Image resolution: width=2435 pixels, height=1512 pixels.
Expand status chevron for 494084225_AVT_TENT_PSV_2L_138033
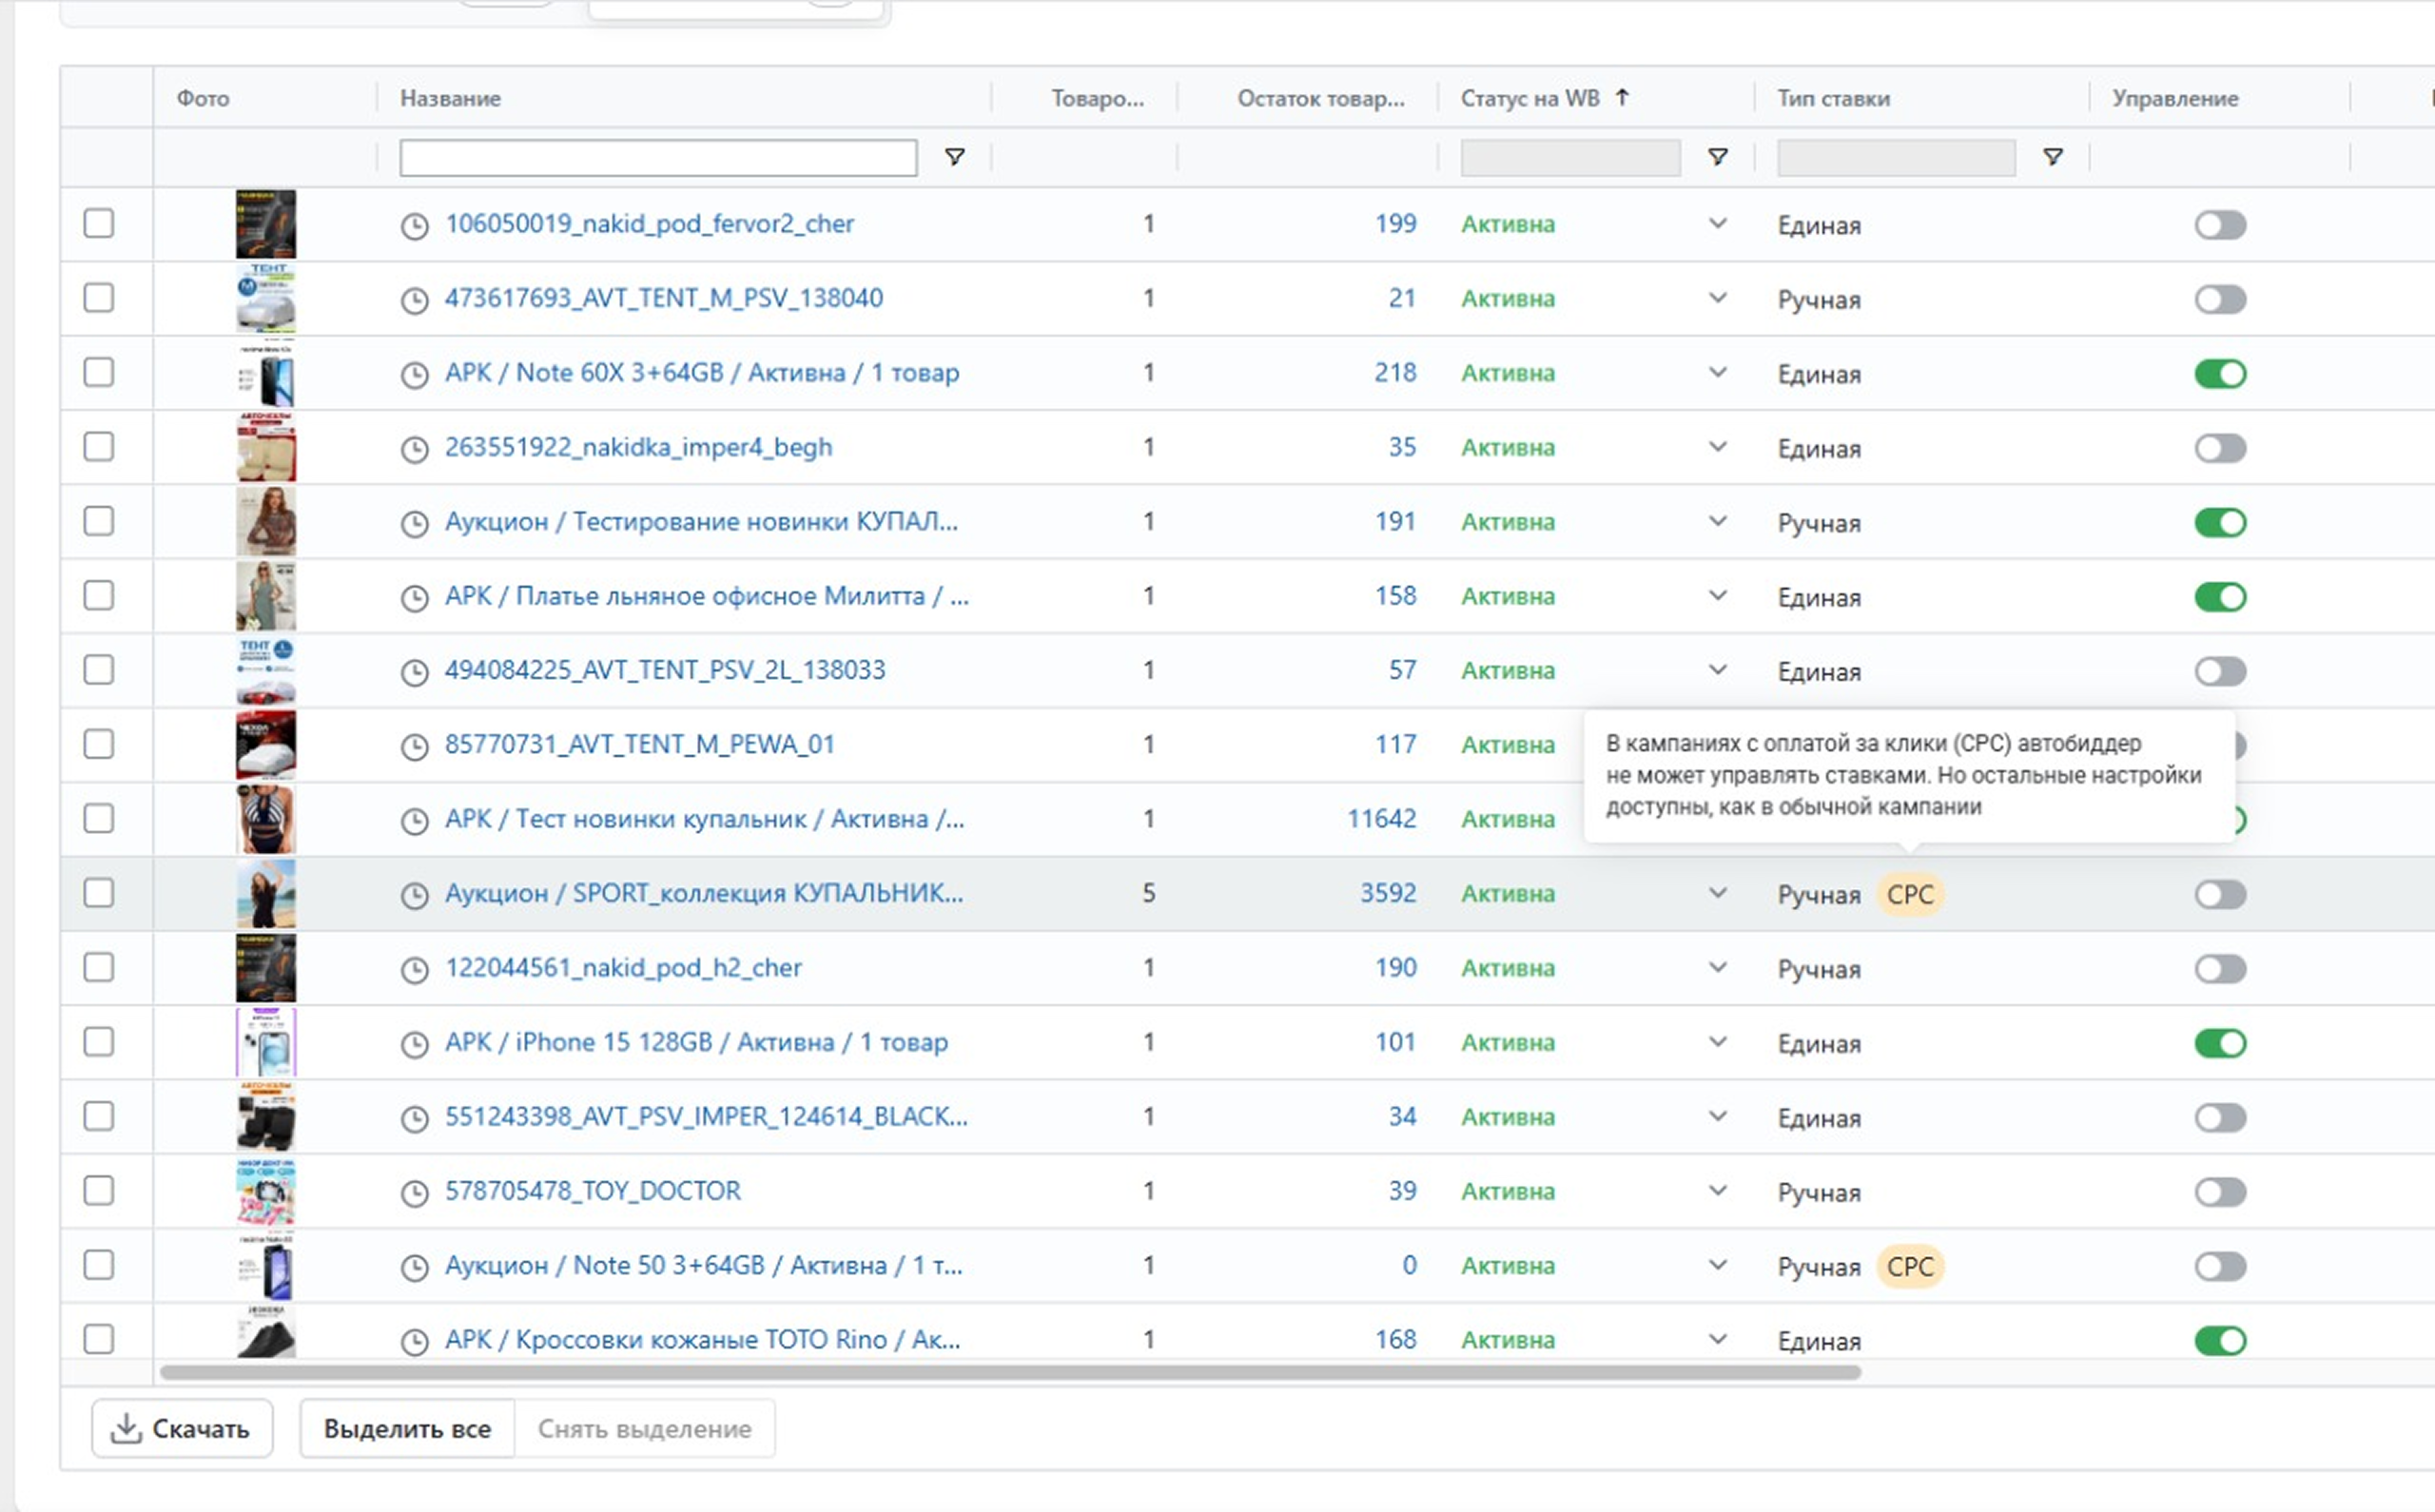pos(1717,669)
